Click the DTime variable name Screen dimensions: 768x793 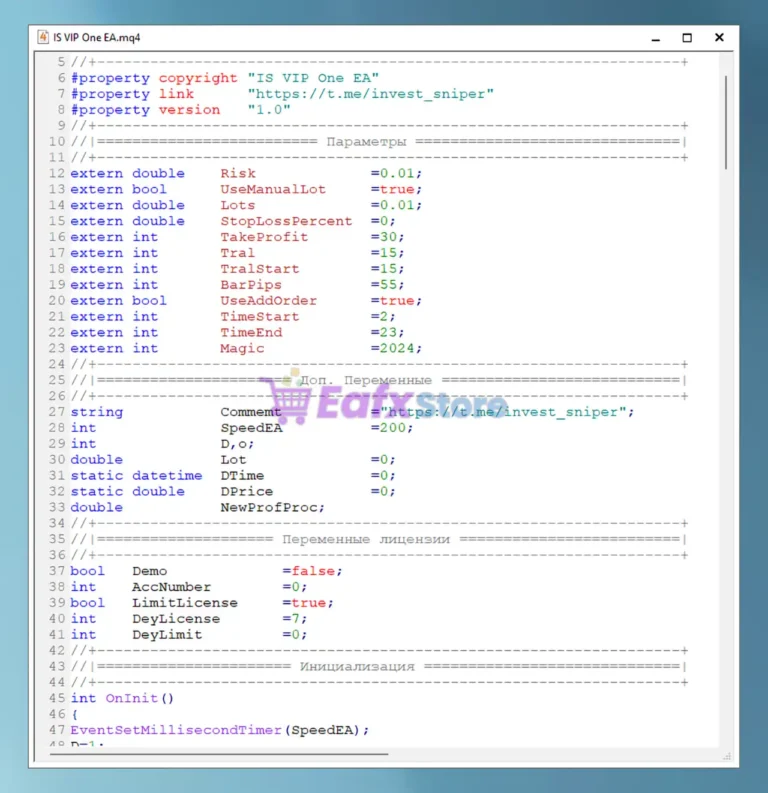click(242, 476)
